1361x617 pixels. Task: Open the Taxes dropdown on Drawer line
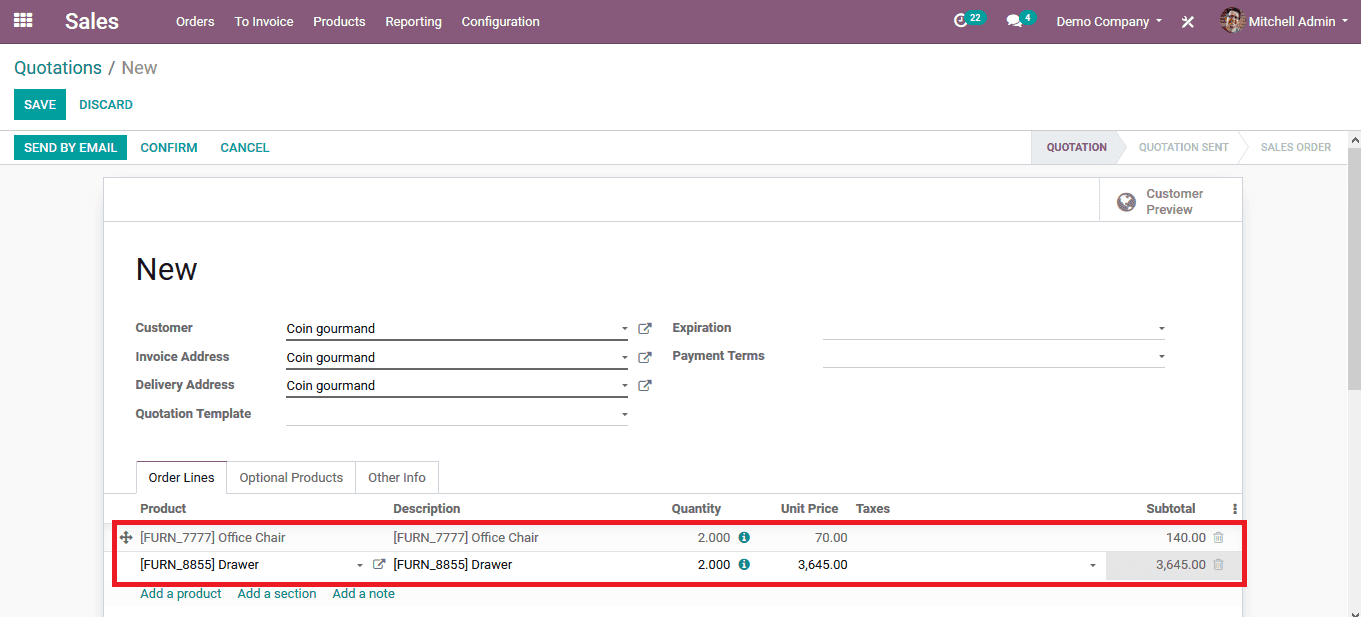point(1092,565)
